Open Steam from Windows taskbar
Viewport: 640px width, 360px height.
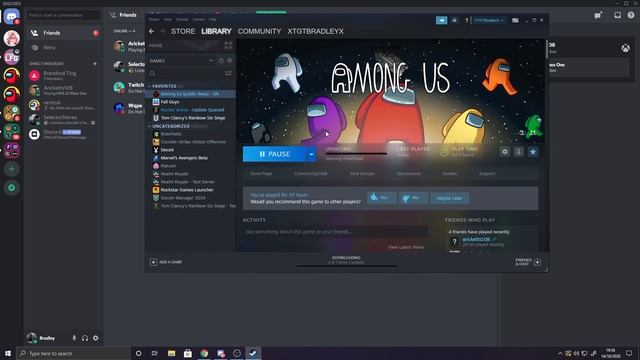click(x=253, y=353)
